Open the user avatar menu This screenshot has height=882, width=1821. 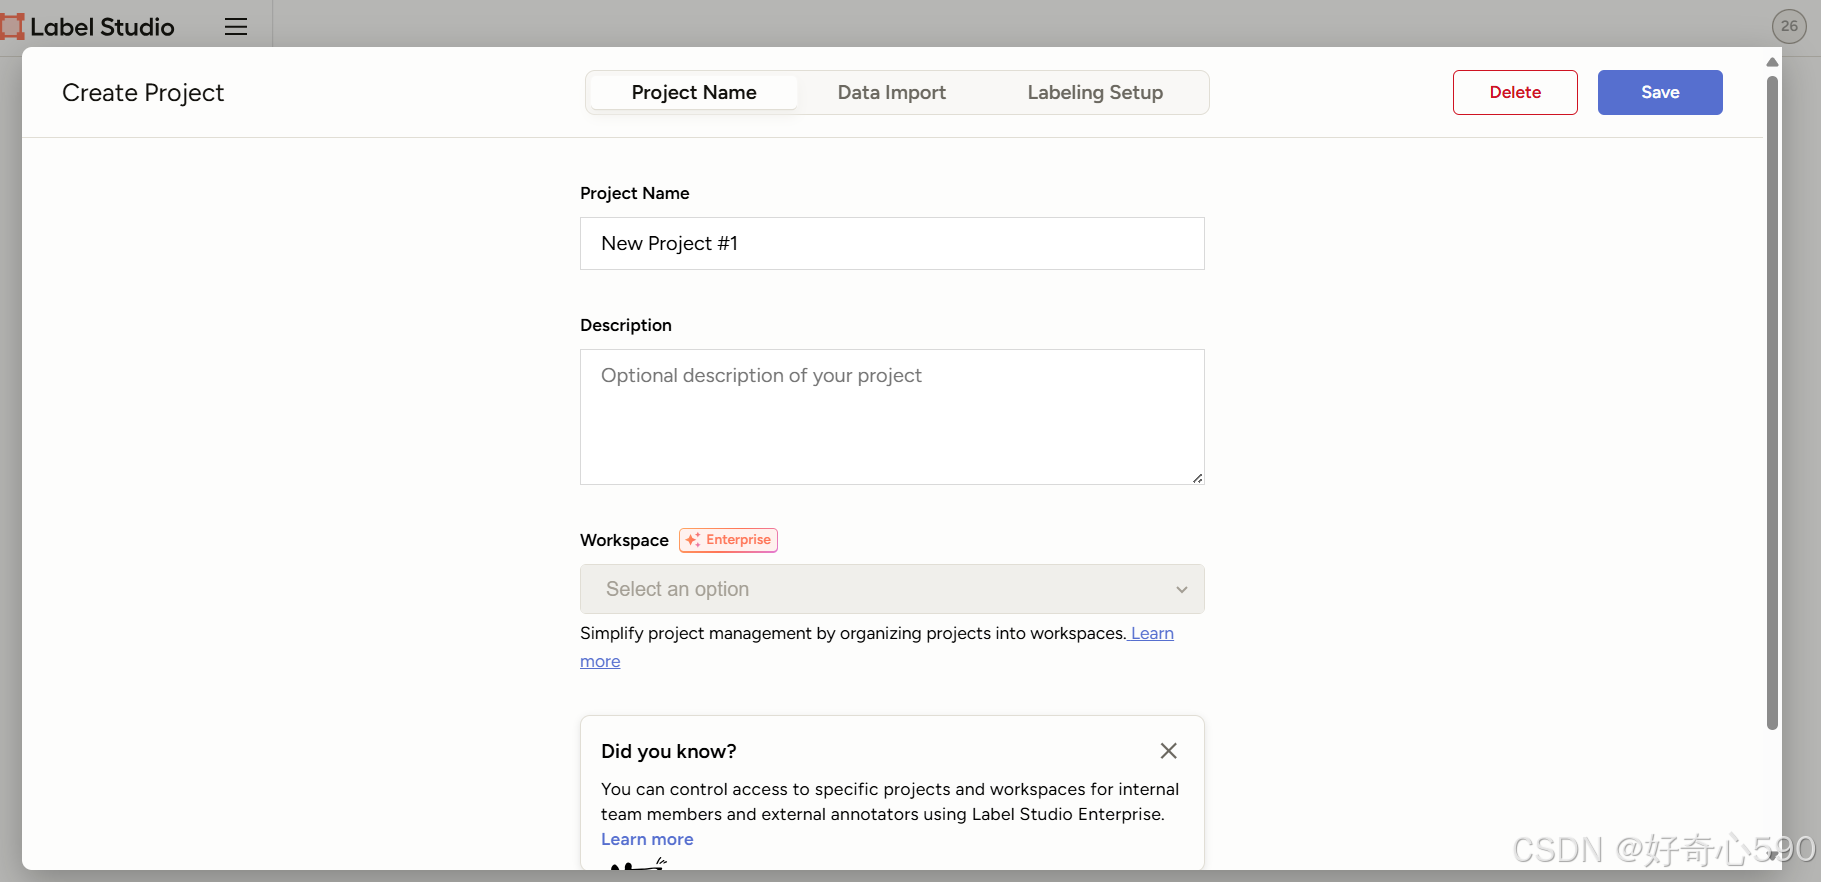click(1789, 26)
